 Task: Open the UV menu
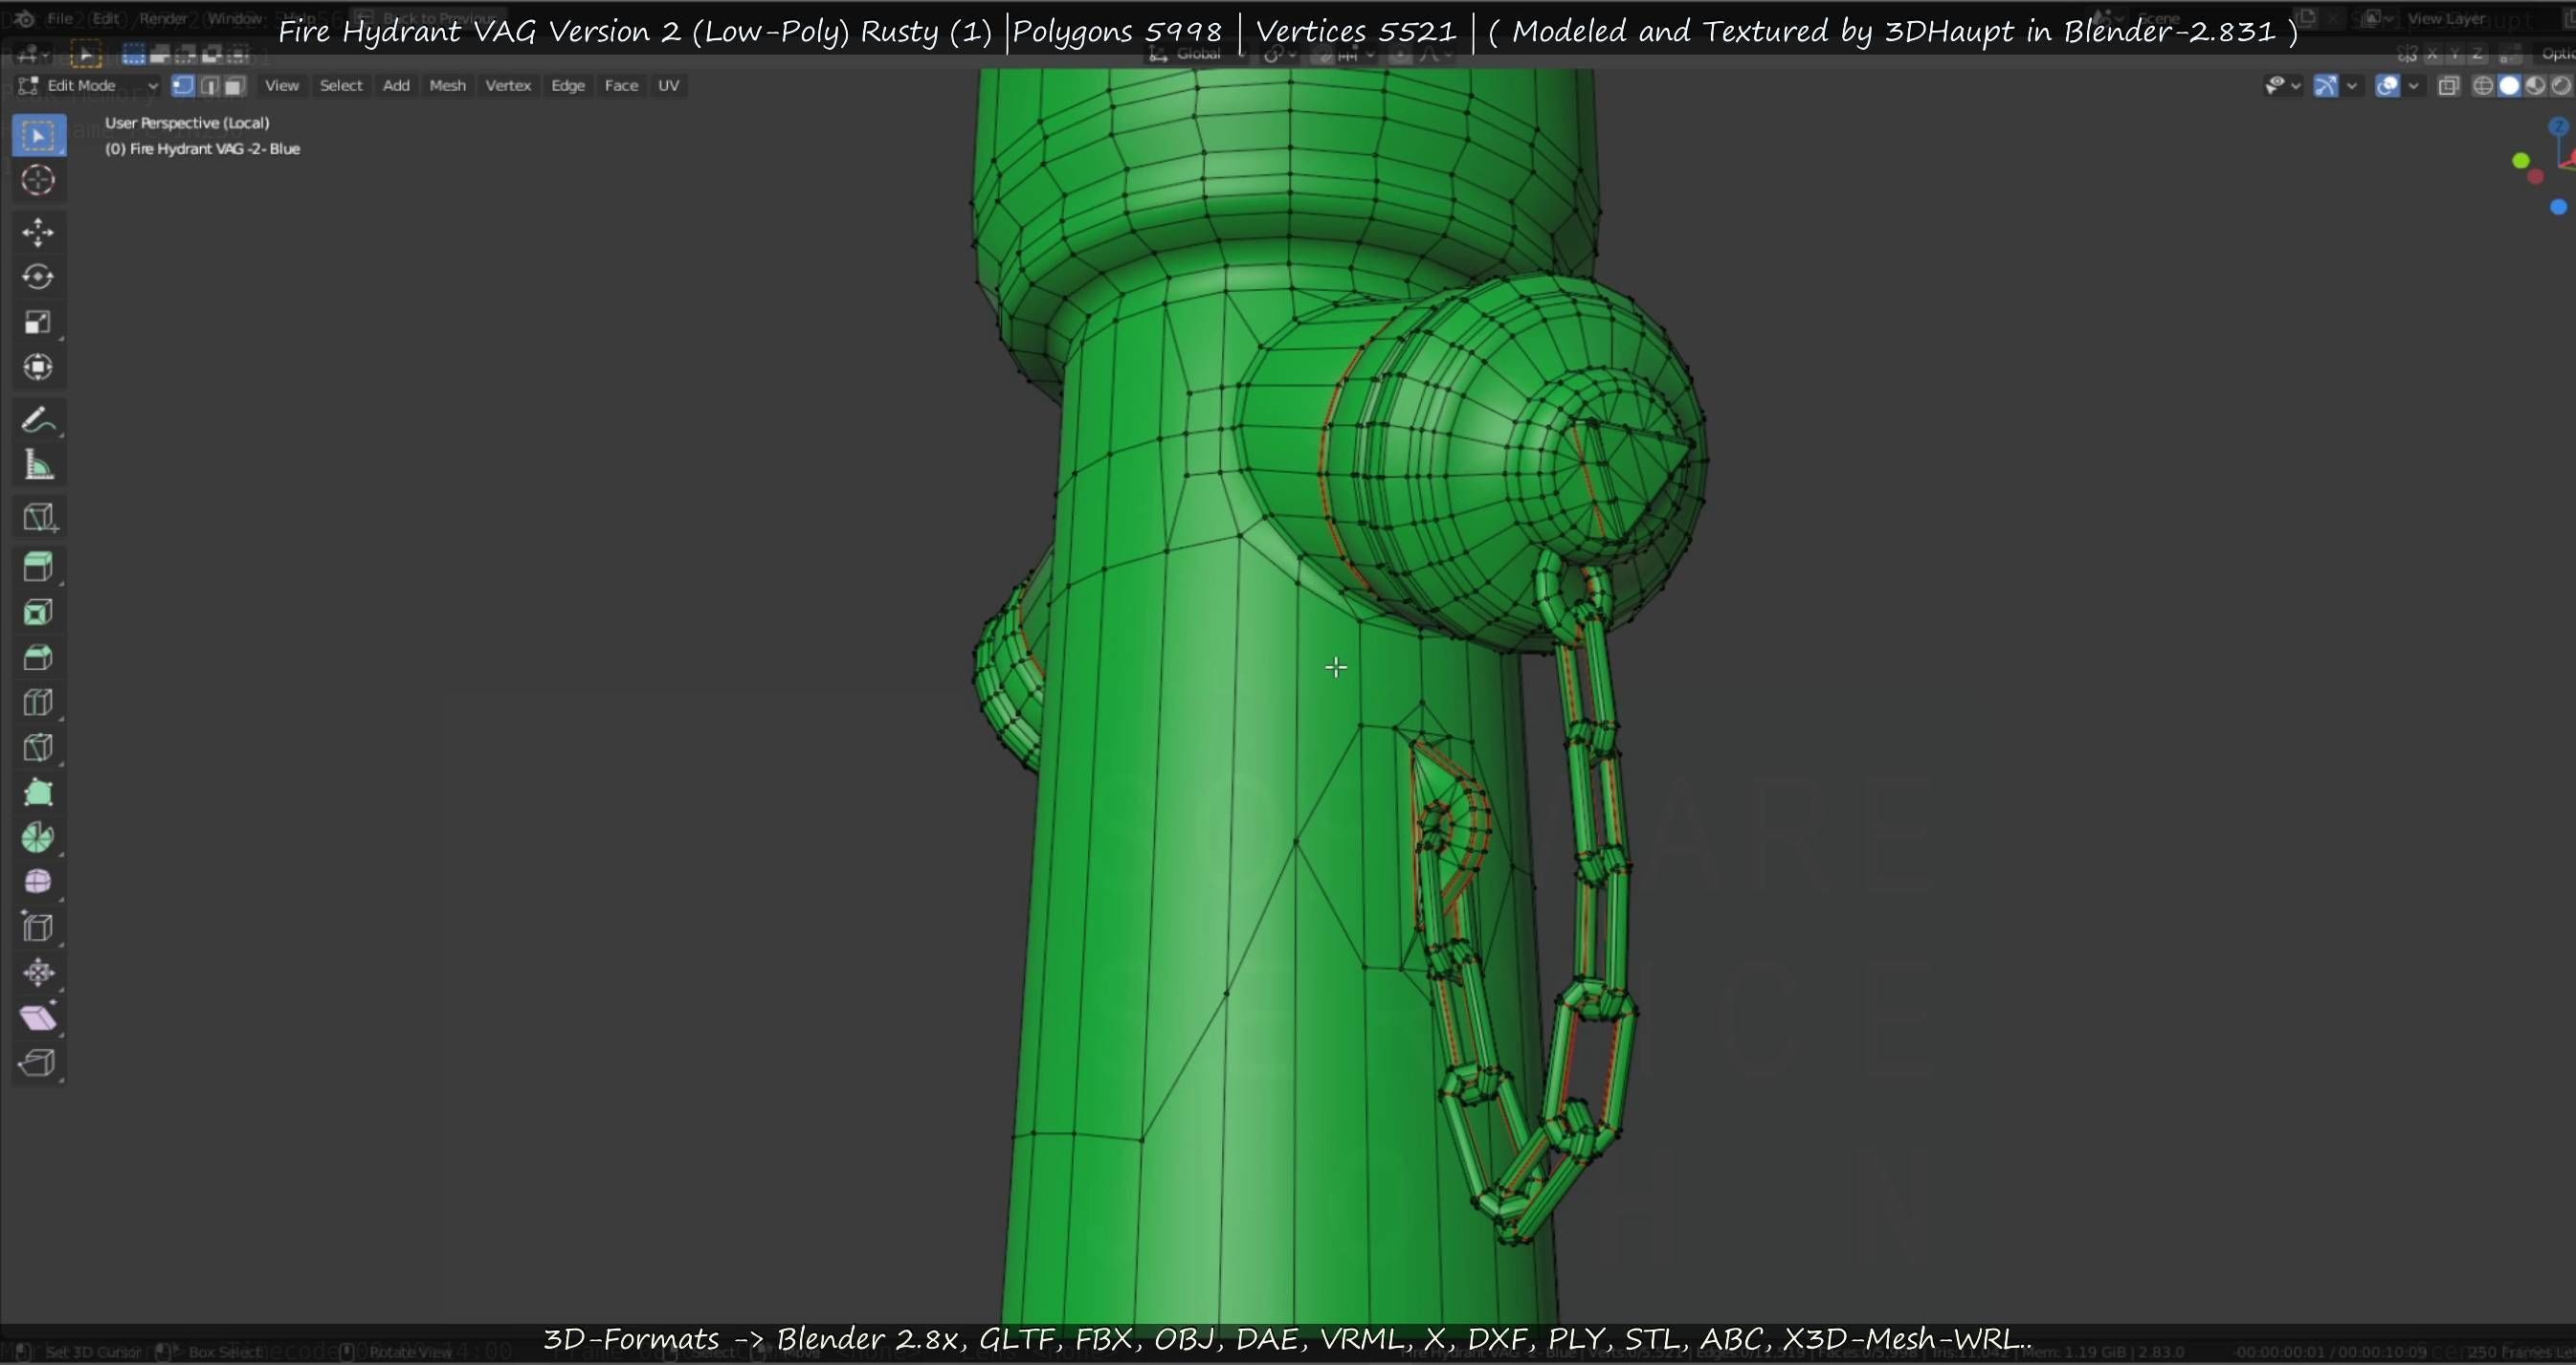(668, 86)
